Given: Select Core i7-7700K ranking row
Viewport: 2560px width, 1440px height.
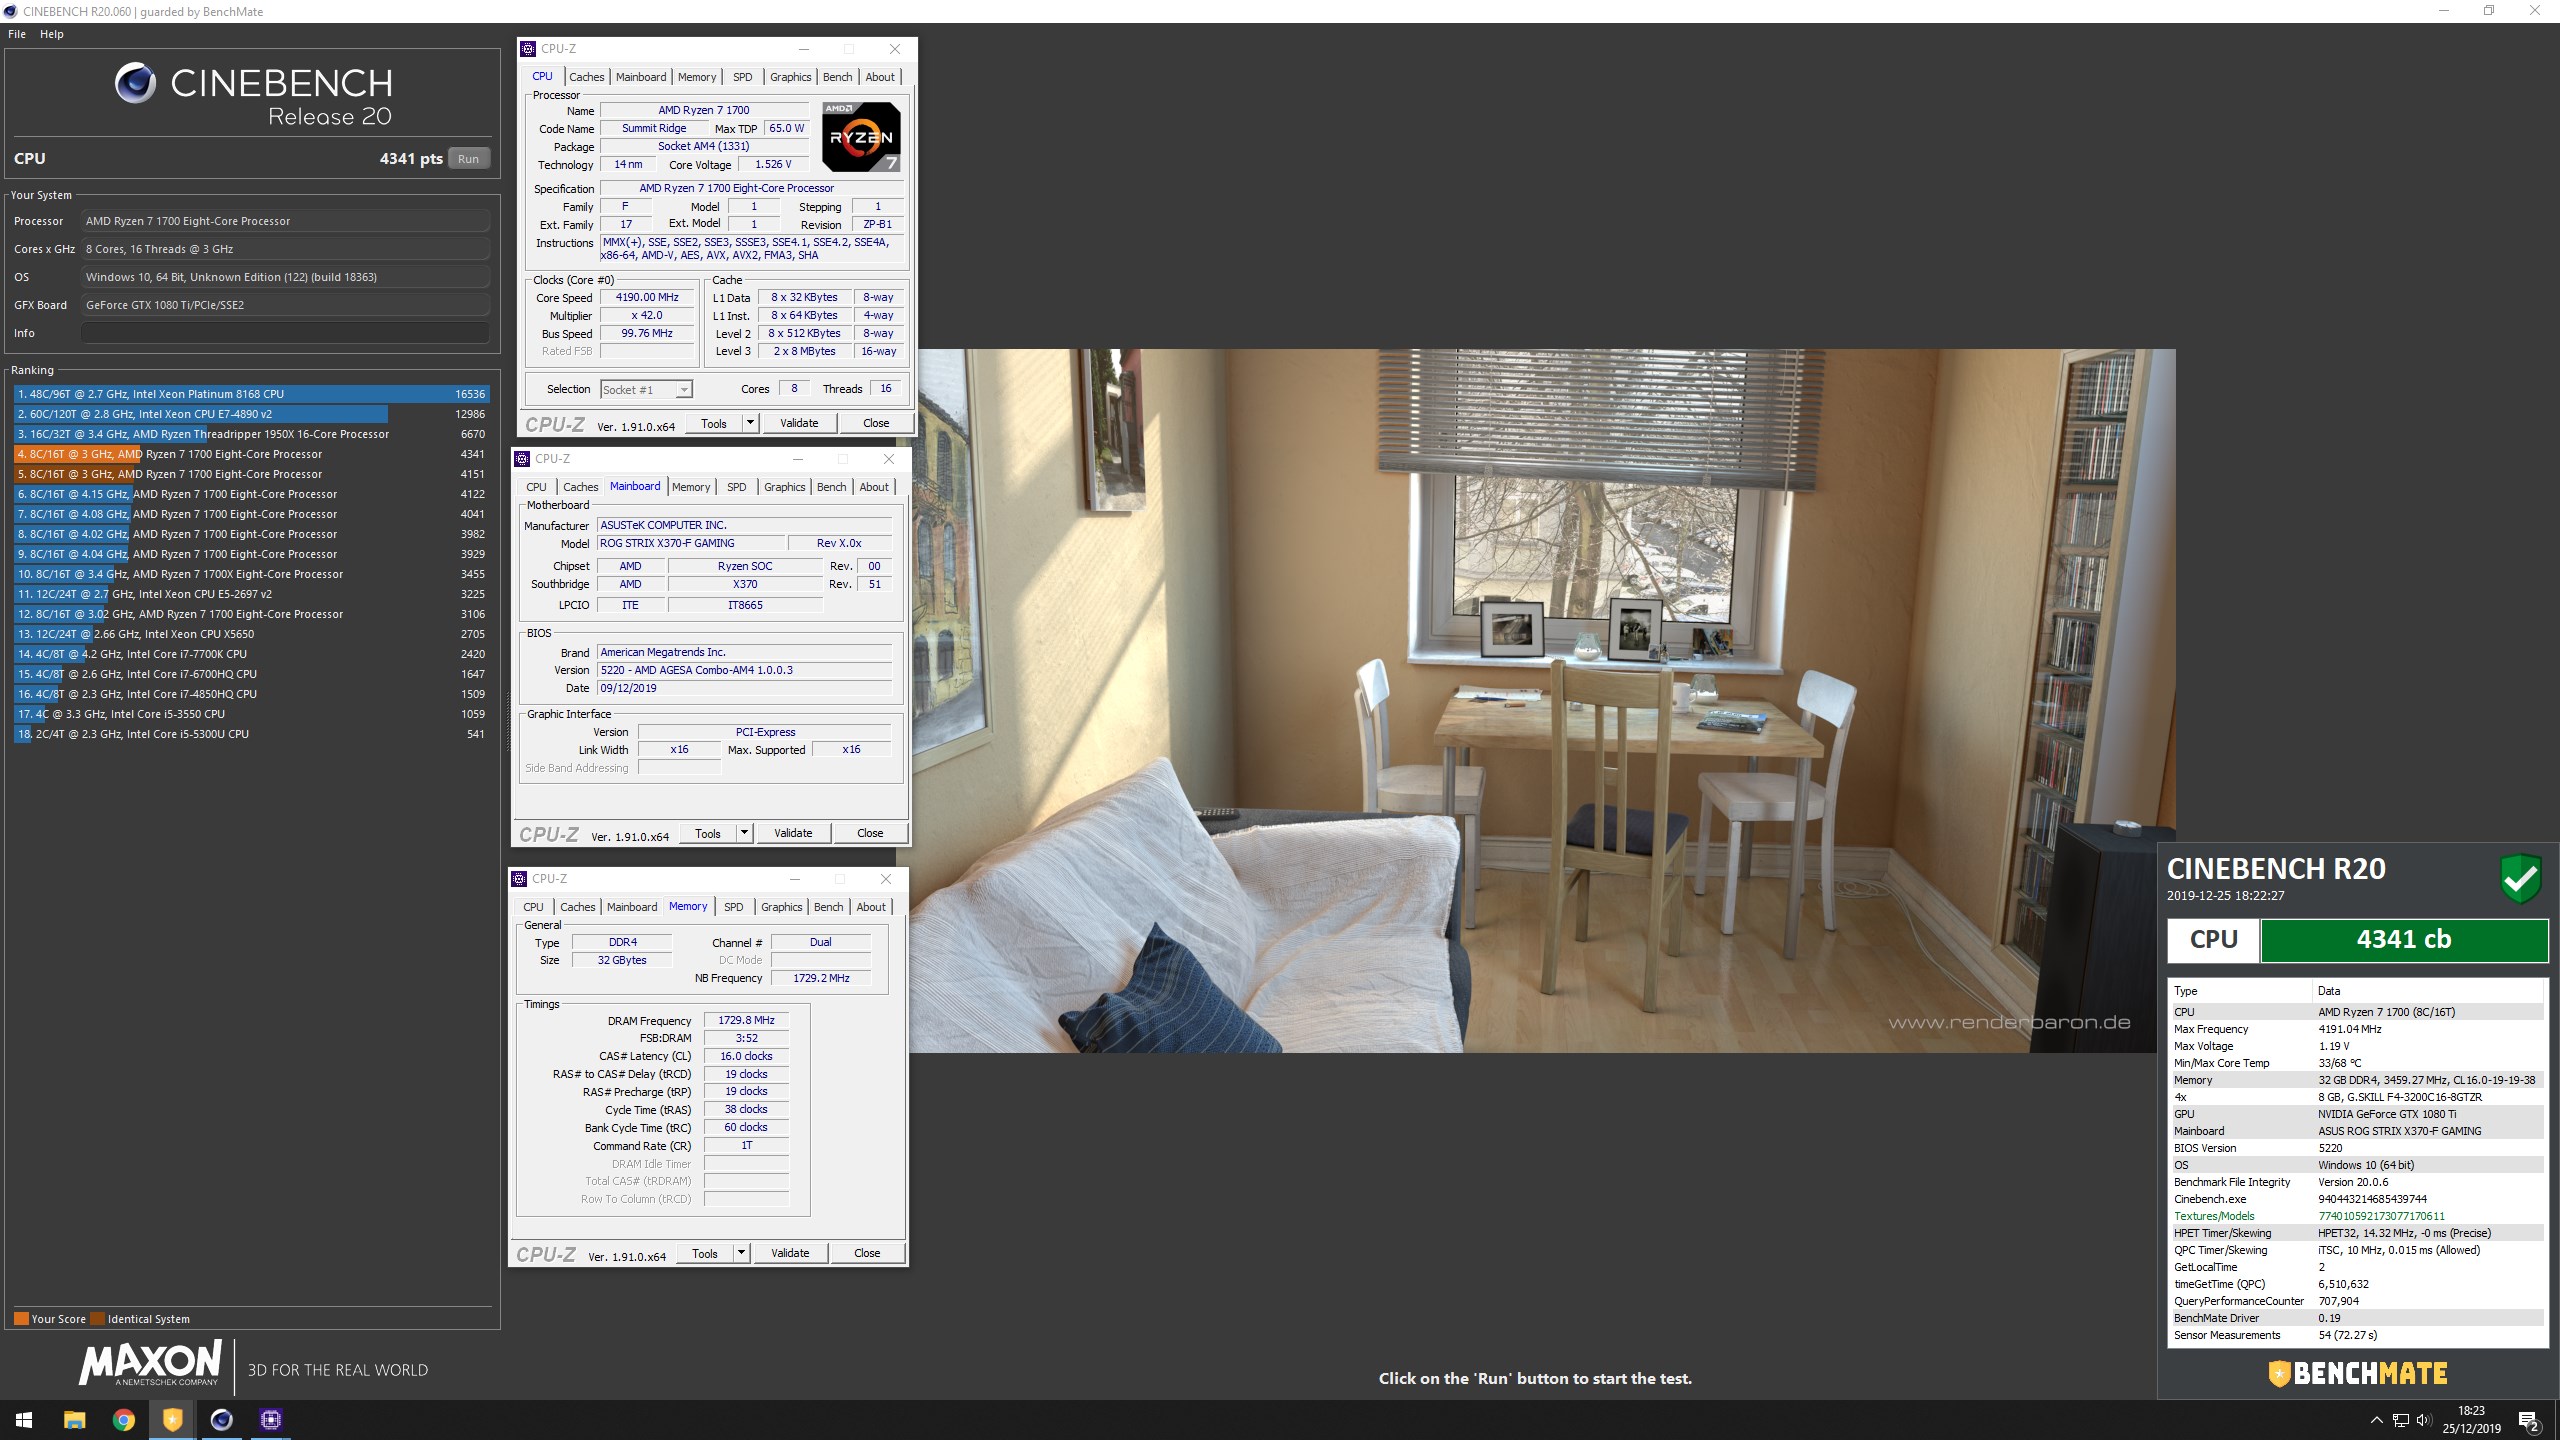Looking at the screenshot, I should pos(251,654).
